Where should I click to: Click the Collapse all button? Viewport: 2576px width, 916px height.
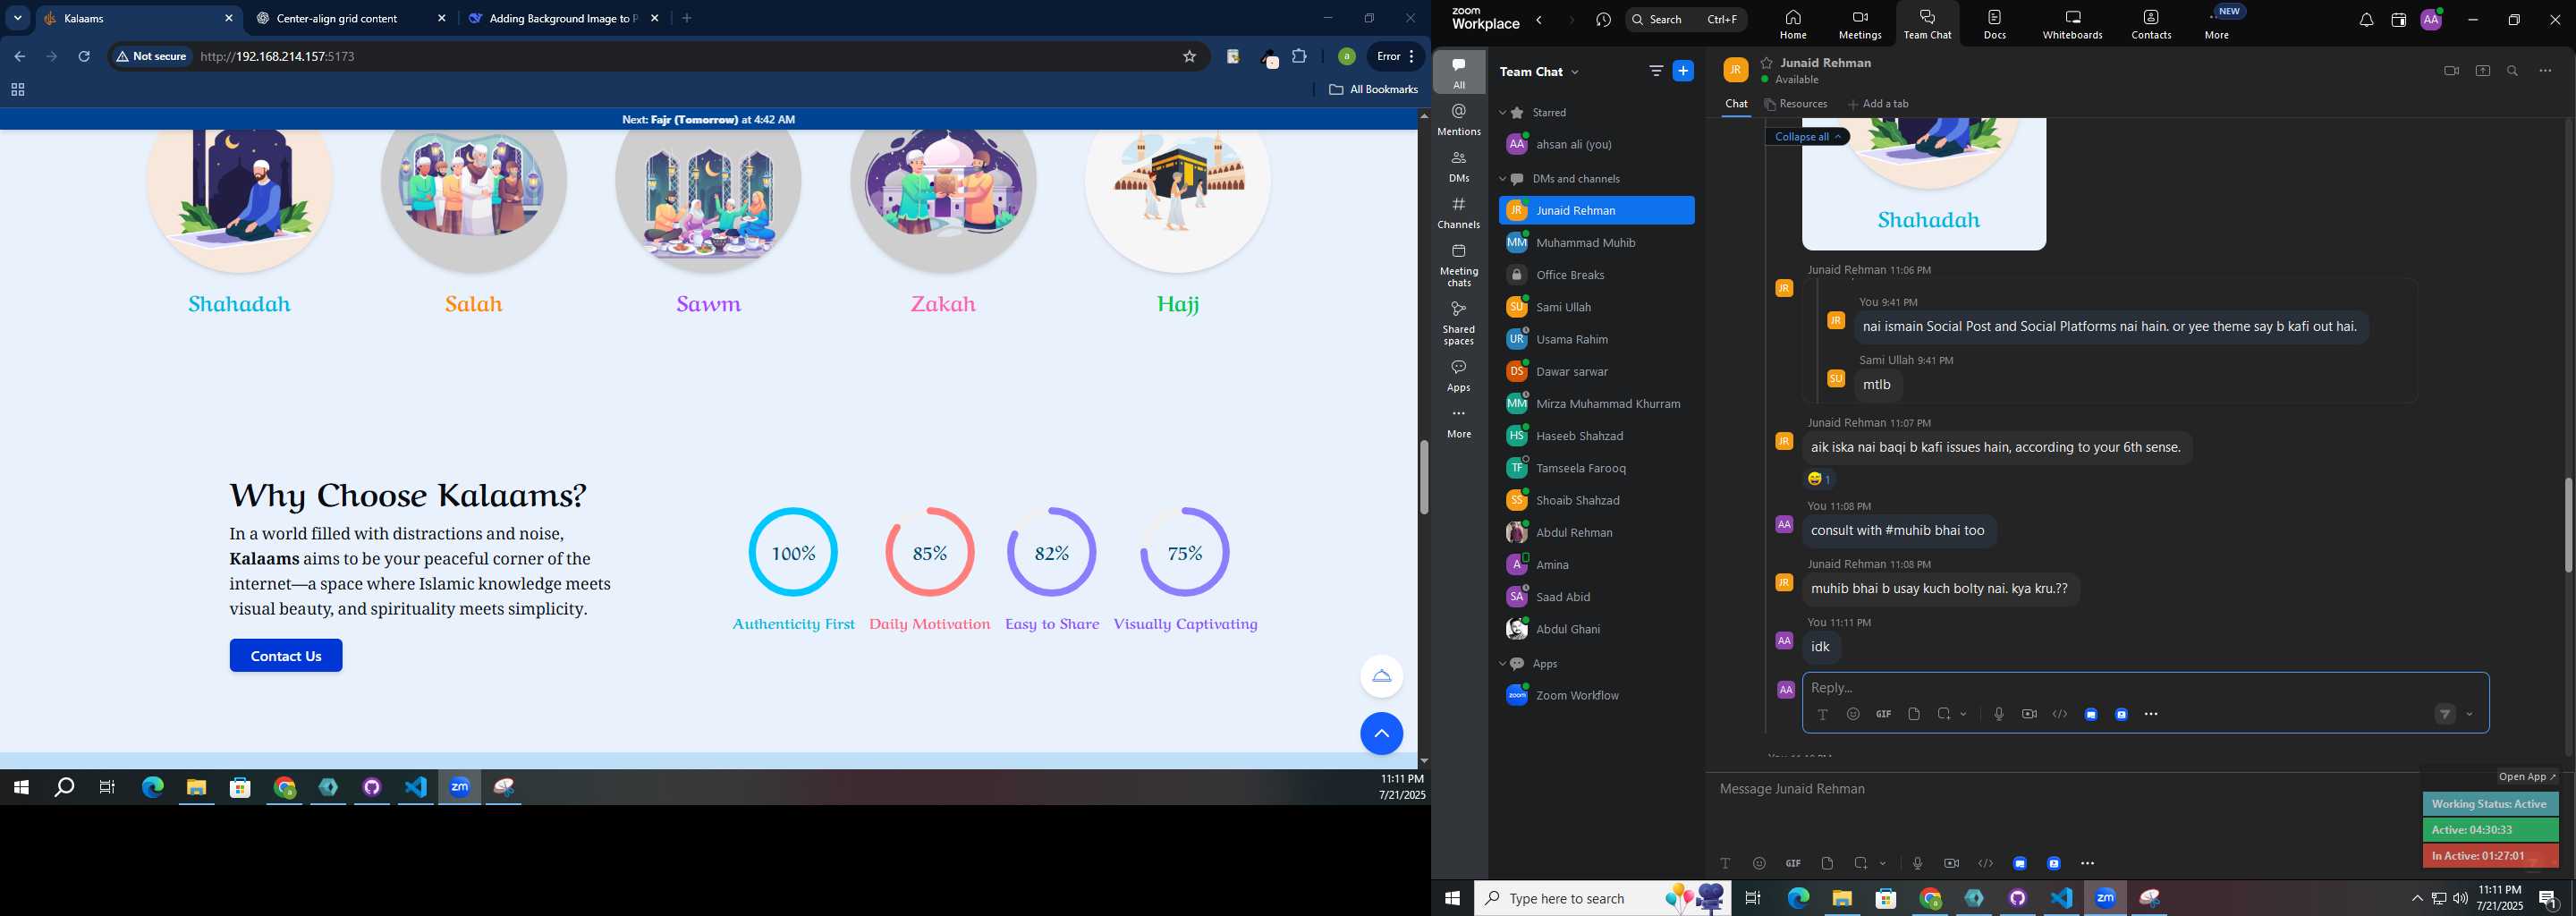pyautogui.click(x=1808, y=137)
